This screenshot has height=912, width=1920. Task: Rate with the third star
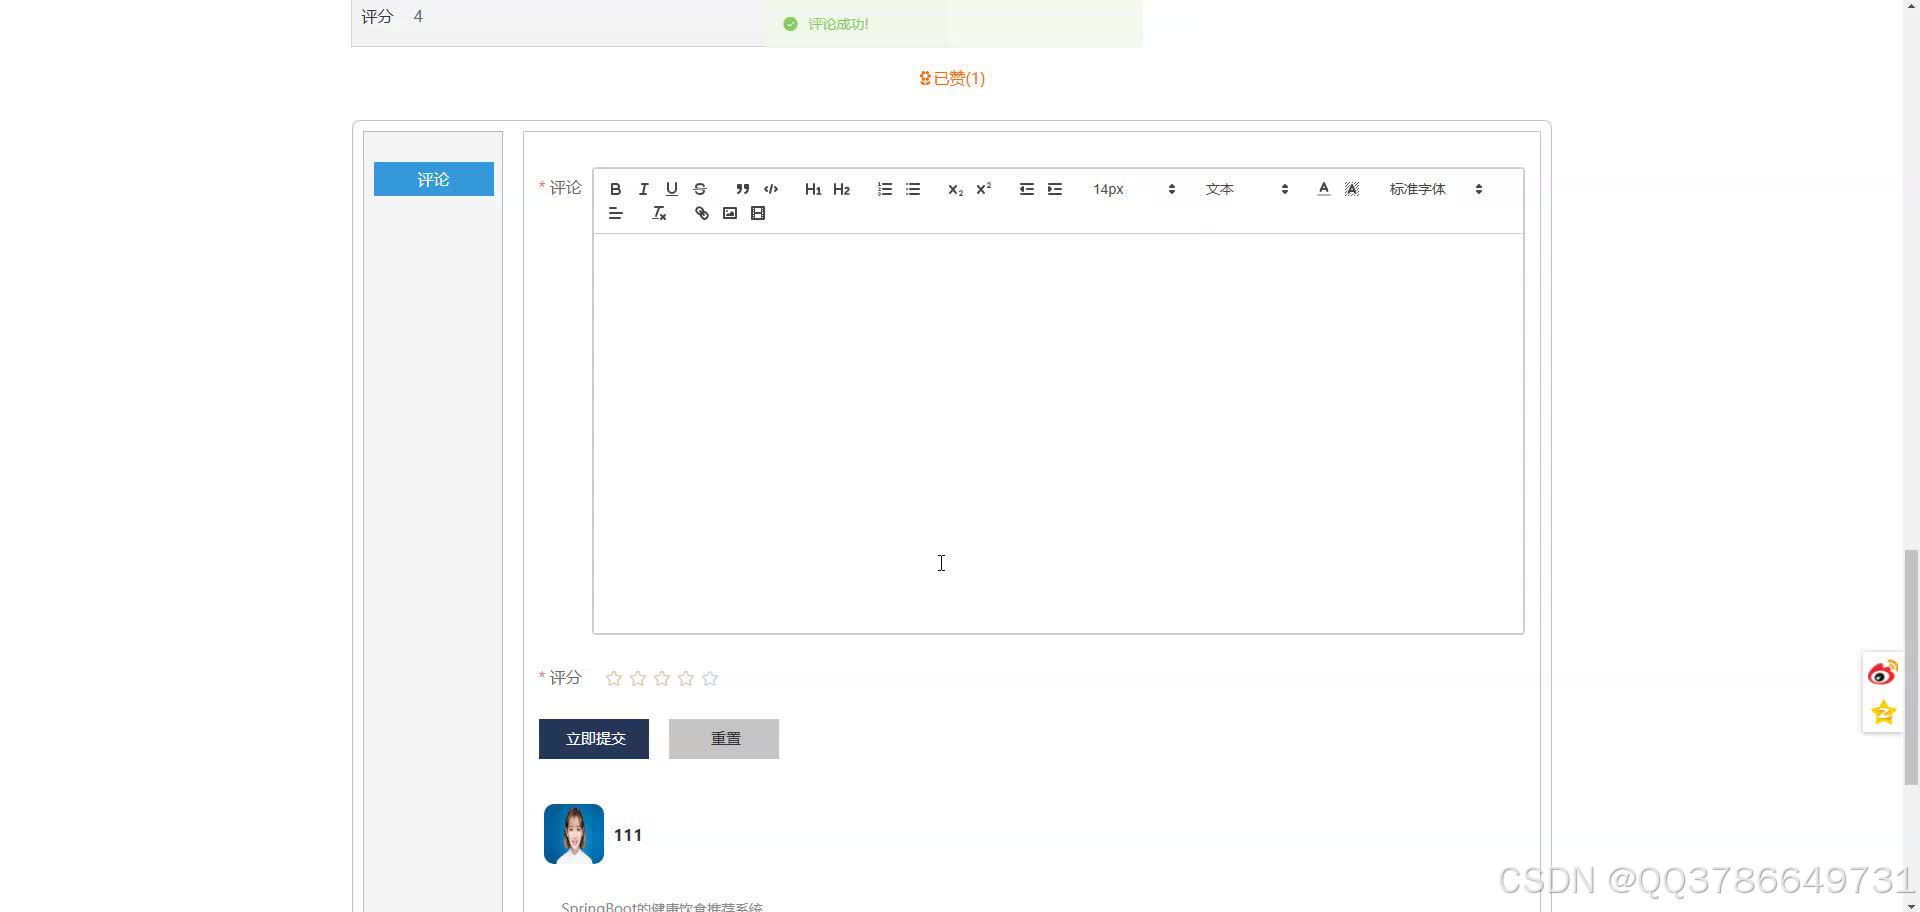[x=662, y=679]
